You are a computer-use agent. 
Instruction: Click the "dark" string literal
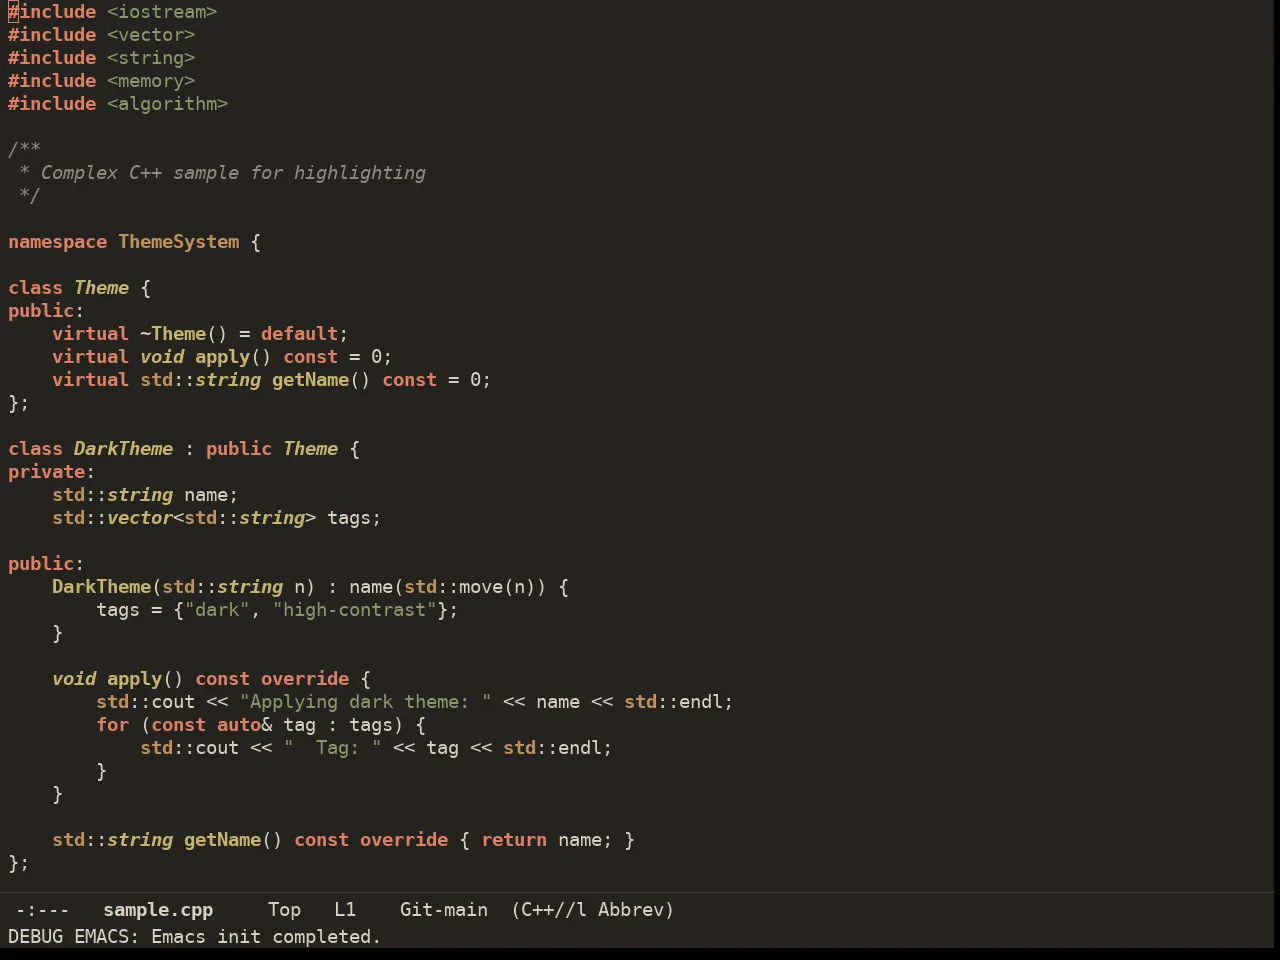coord(217,610)
